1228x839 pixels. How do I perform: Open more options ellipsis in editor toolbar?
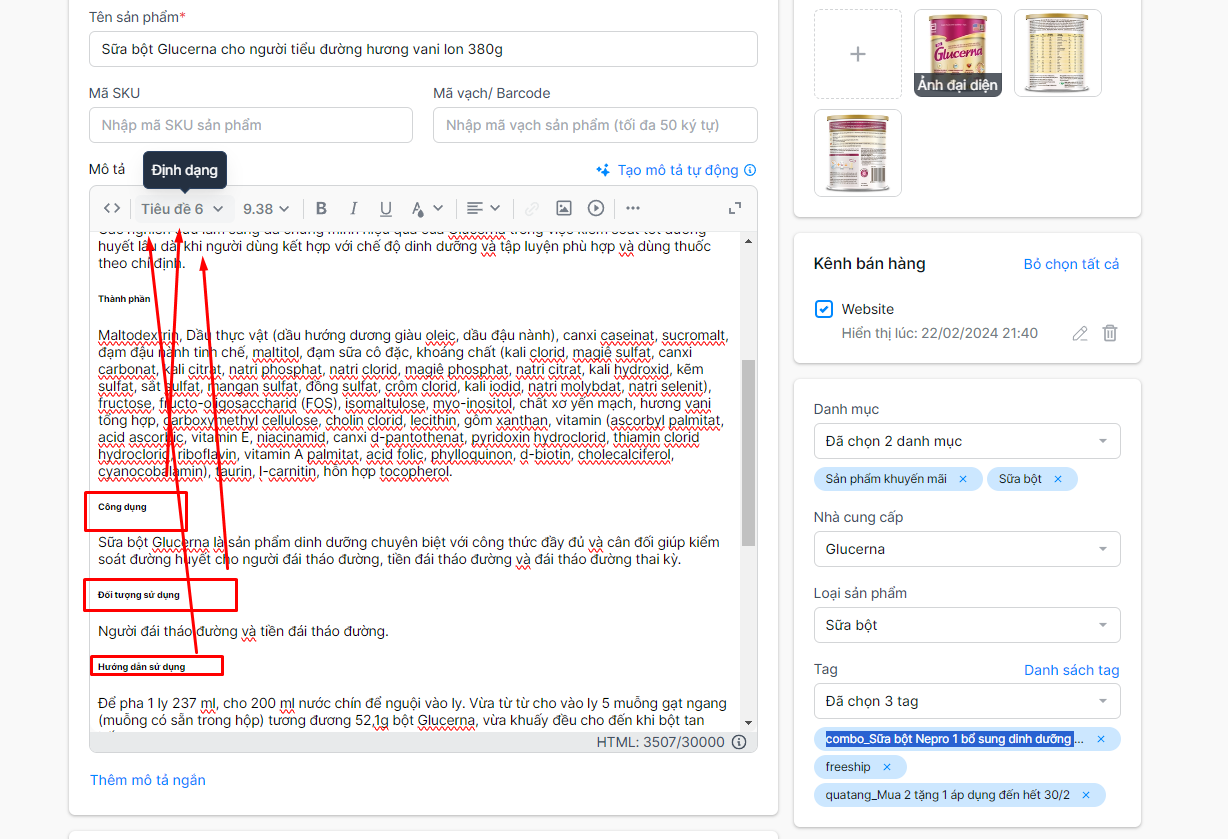coord(633,208)
